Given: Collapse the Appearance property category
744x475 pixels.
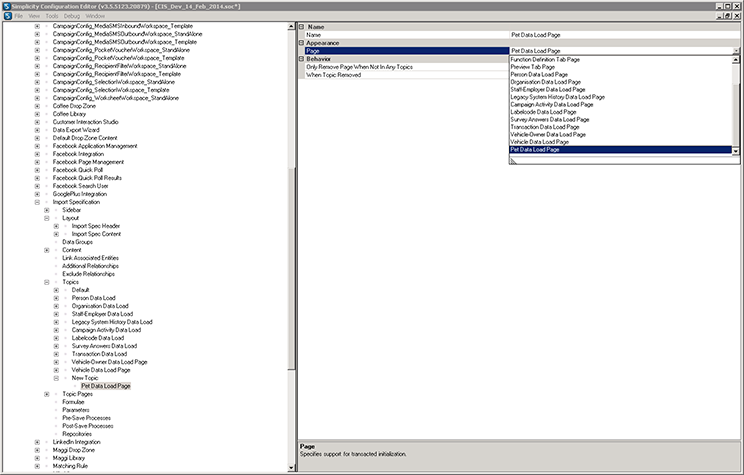Looking at the screenshot, I should click(301, 43).
